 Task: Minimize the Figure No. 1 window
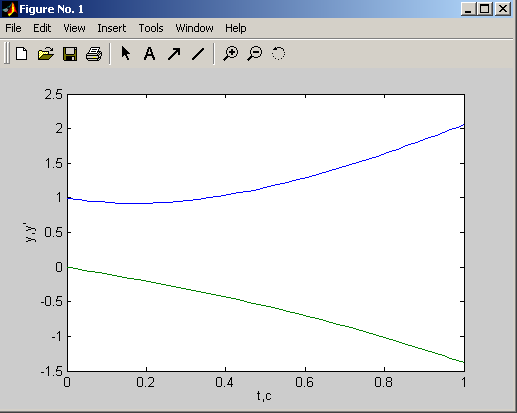[469, 9]
